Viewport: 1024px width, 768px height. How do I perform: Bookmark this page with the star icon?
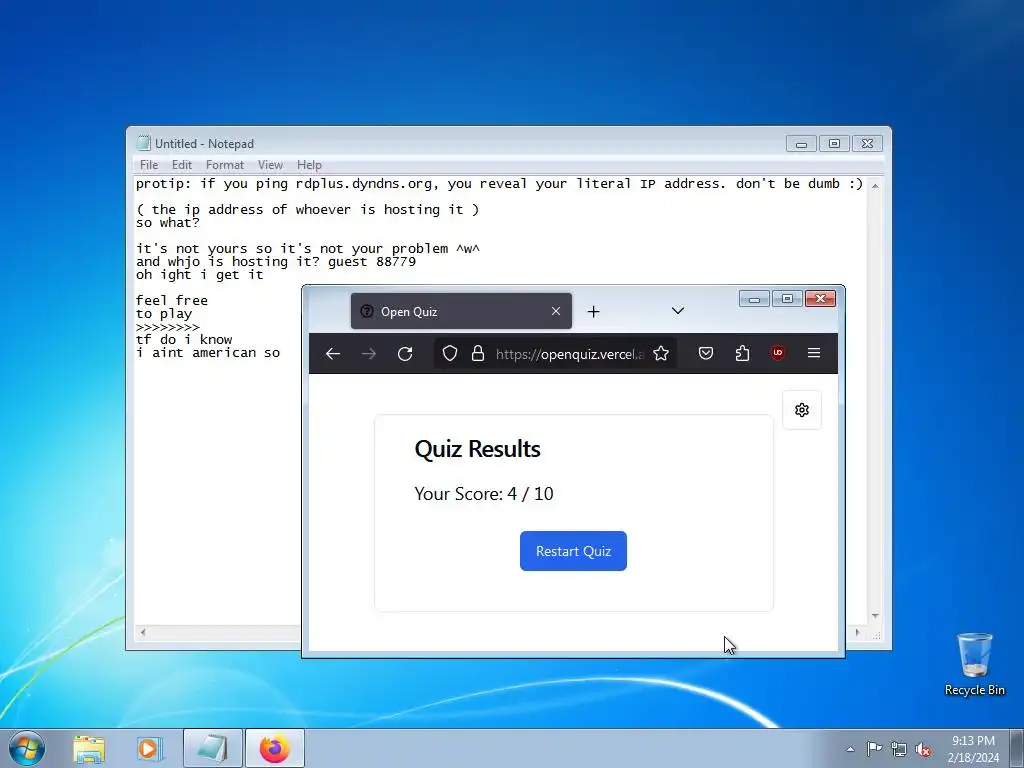pyautogui.click(x=661, y=353)
